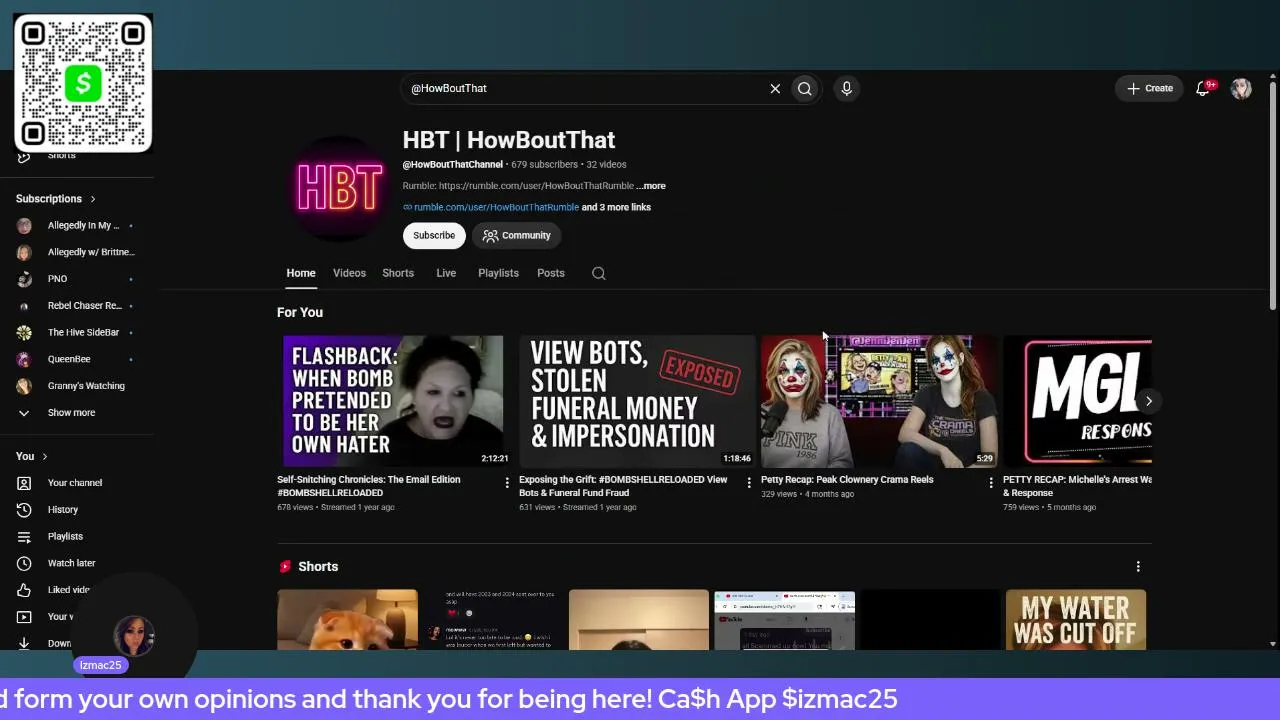Open options menu for Petty Recap Peak Clownery video
This screenshot has height=720, width=1280.
pos(991,483)
